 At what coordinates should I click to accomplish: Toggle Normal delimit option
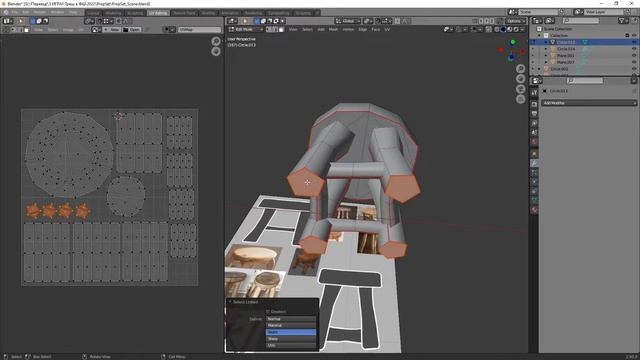[x=291, y=319]
